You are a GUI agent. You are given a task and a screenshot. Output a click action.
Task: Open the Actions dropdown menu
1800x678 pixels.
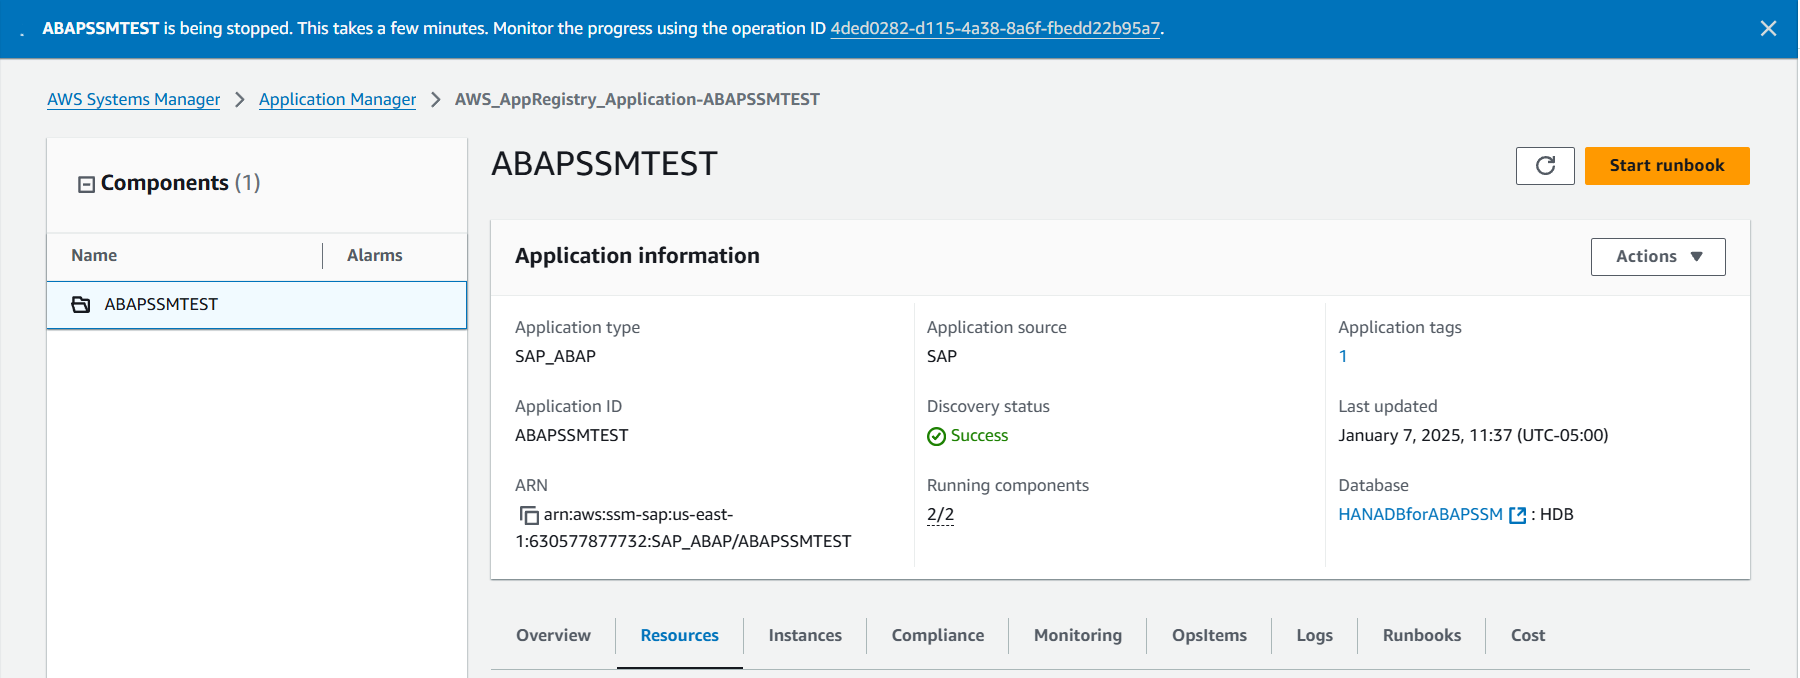click(1657, 257)
